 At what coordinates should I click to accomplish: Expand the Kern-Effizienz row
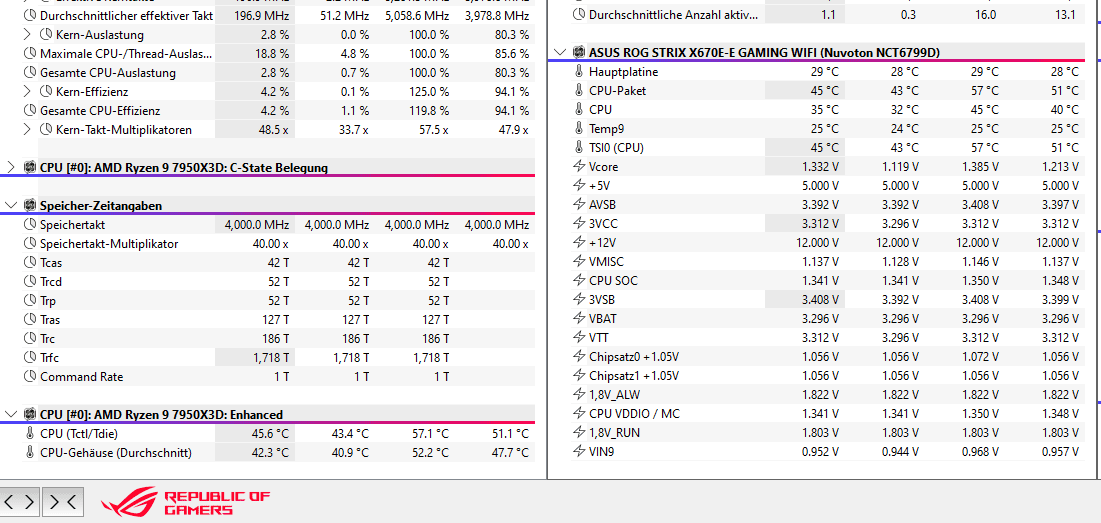[27, 91]
